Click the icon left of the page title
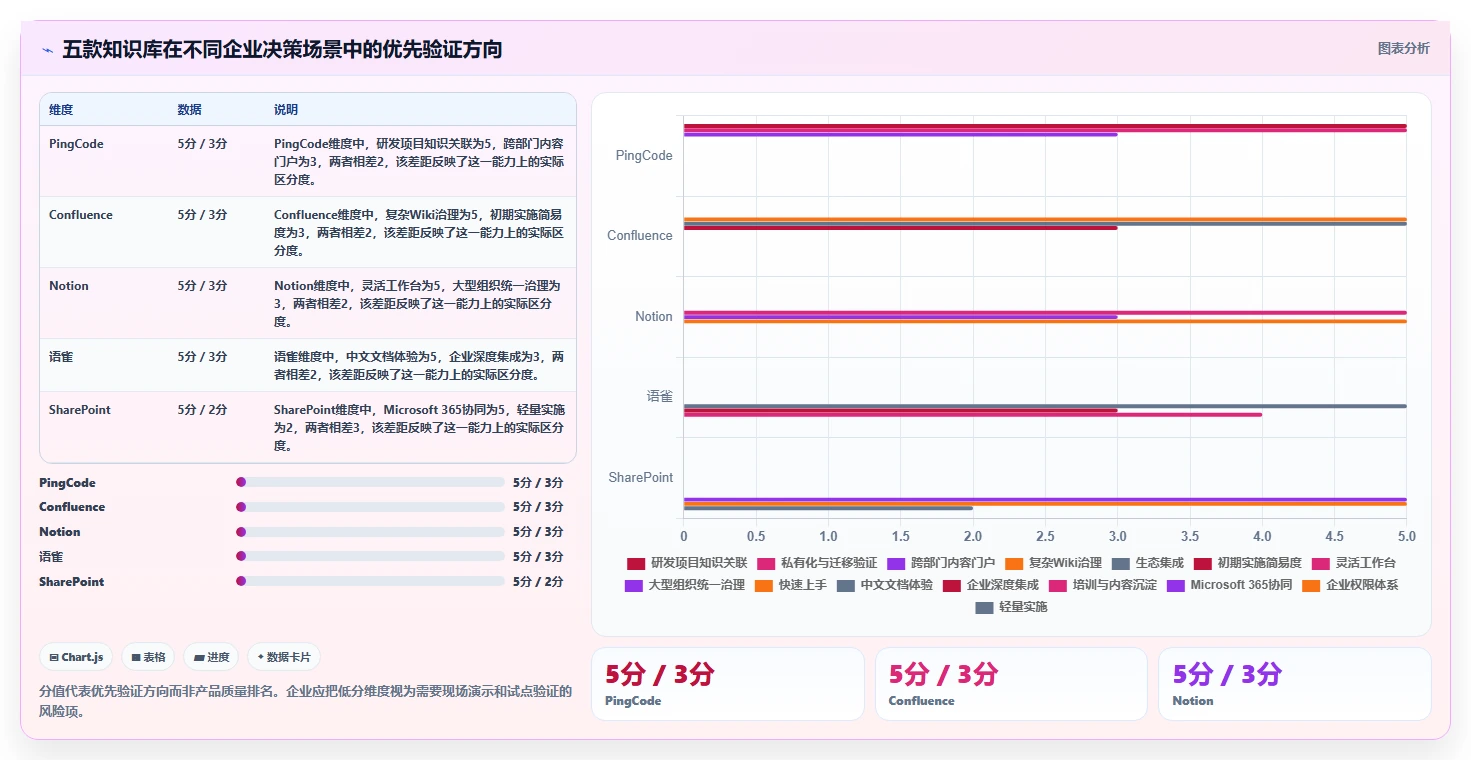This screenshot has width=1471, height=760. tap(47, 50)
